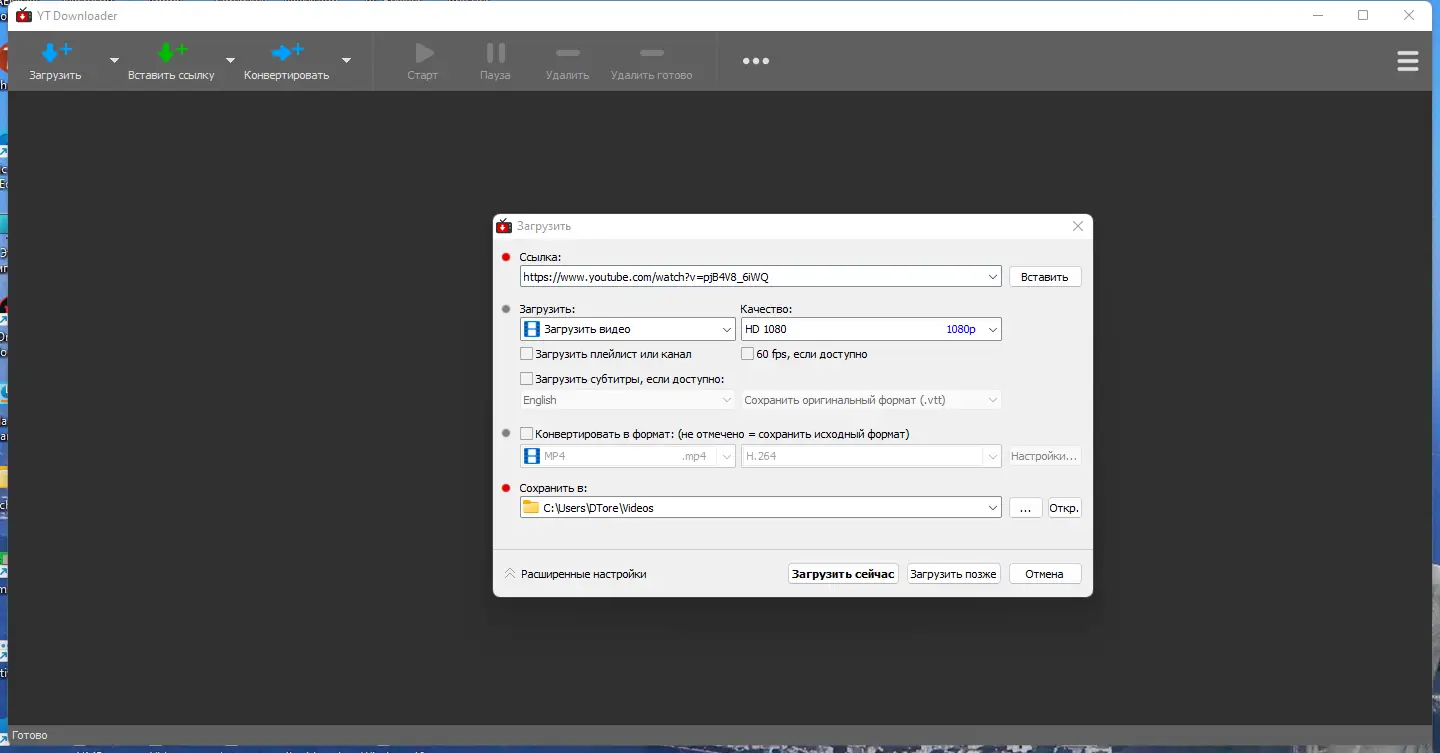1440x753 pixels.
Task: Click the Вставить ссылку toolbar icon
Action: coord(171,60)
